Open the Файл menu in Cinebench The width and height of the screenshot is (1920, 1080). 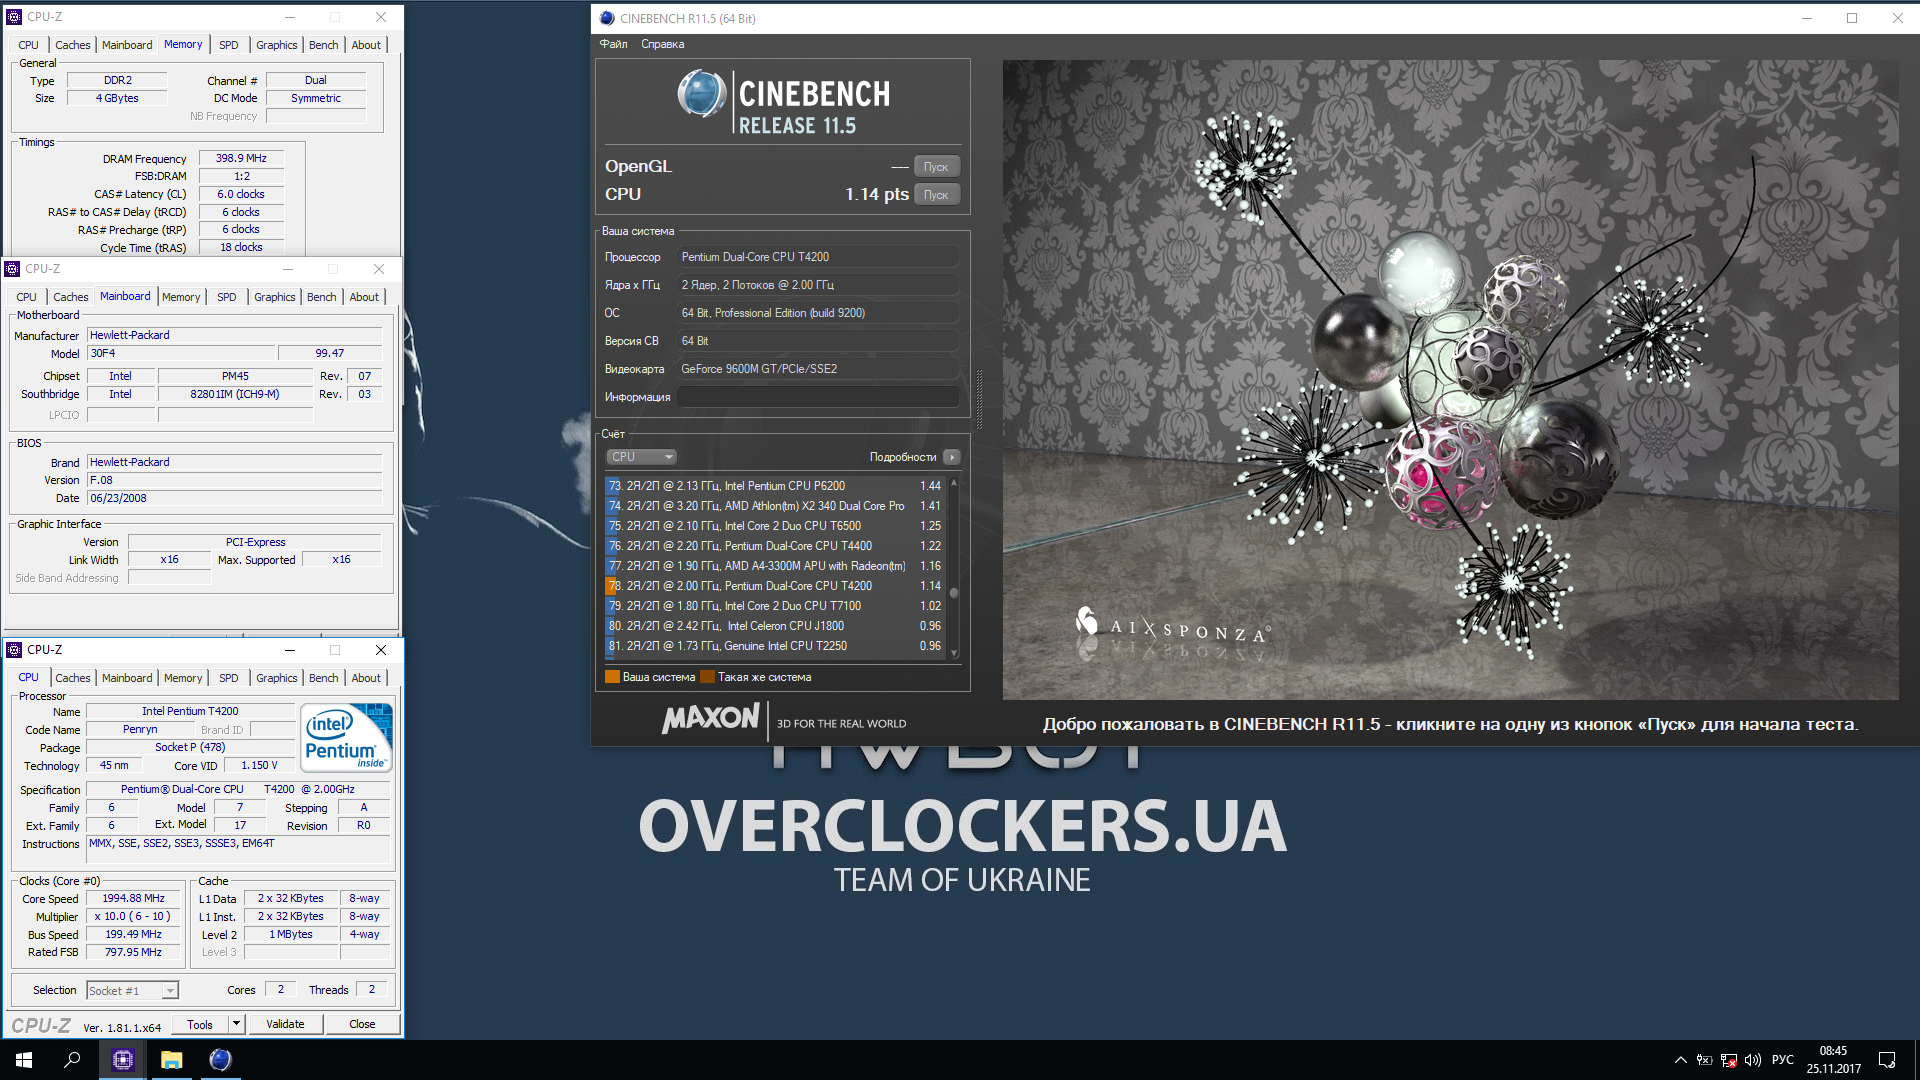(x=613, y=44)
